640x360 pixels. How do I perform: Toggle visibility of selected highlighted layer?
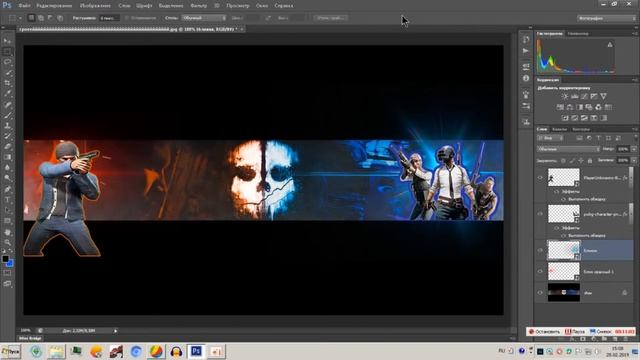pos(540,250)
